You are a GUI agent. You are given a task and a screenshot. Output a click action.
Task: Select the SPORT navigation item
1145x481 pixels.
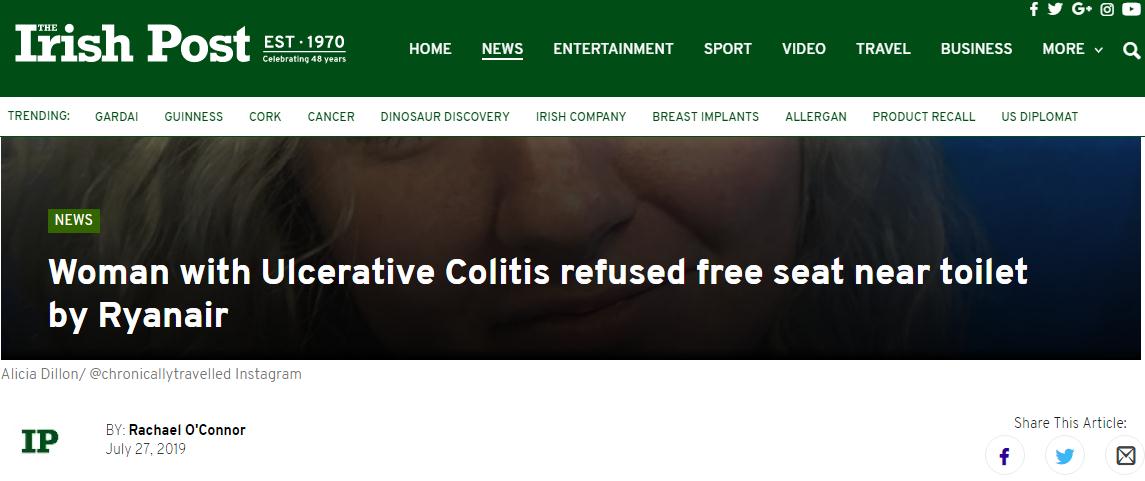pyautogui.click(x=727, y=49)
